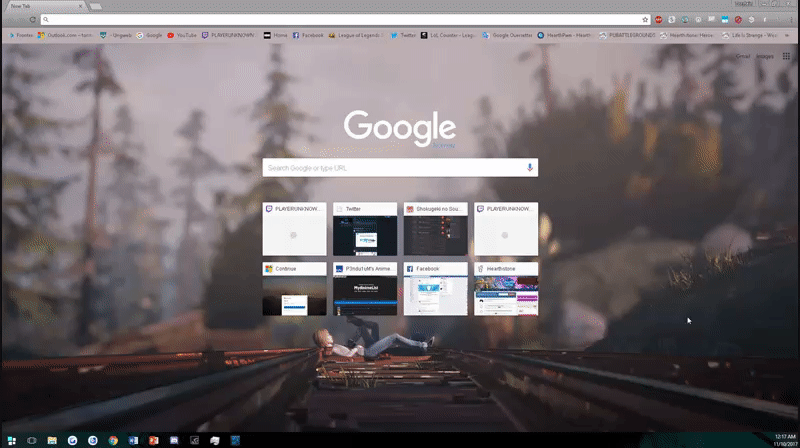Viewport: 800px width, 448px height.
Task: Open the Hearthstone Heroes bookmark
Action: (x=688, y=35)
